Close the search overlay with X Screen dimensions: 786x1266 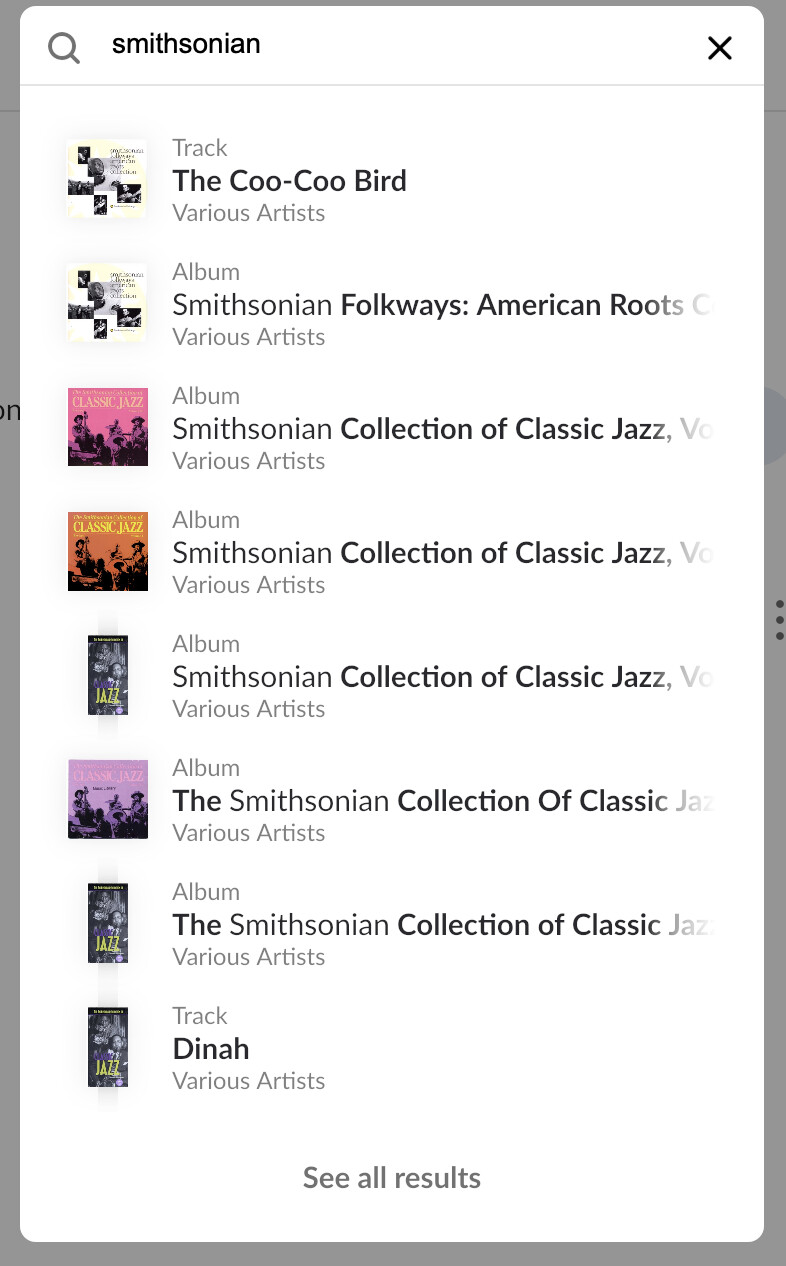pos(720,47)
